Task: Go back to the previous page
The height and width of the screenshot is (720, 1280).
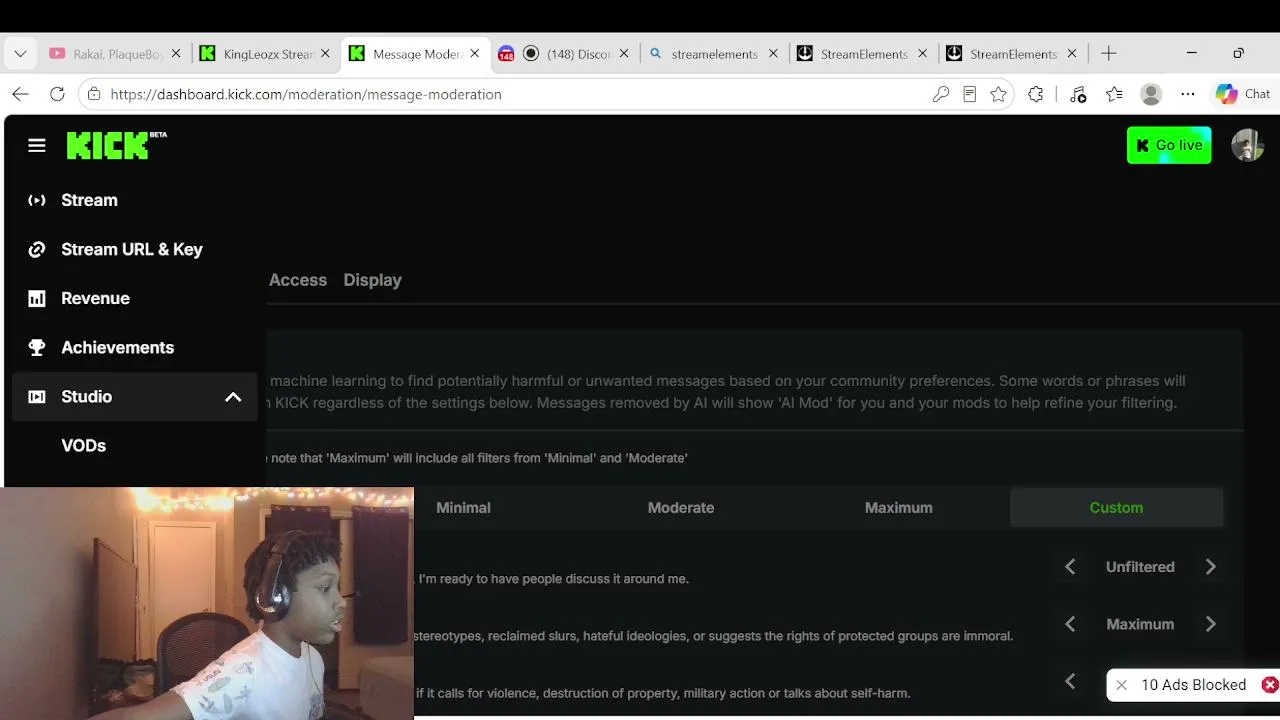Action: (x=20, y=94)
